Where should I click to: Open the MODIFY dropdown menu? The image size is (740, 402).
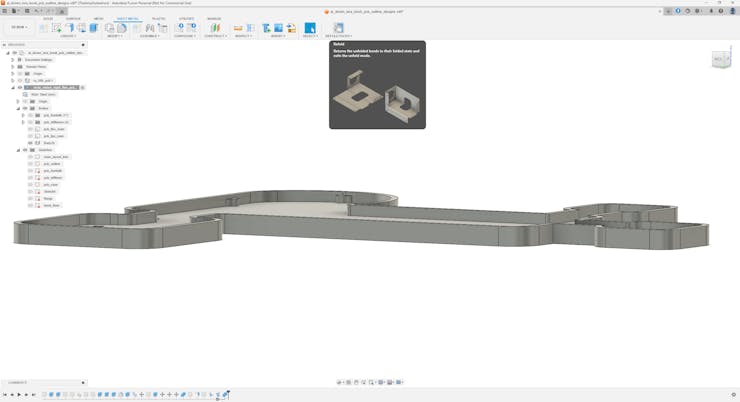pyautogui.click(x=115, y=36)
